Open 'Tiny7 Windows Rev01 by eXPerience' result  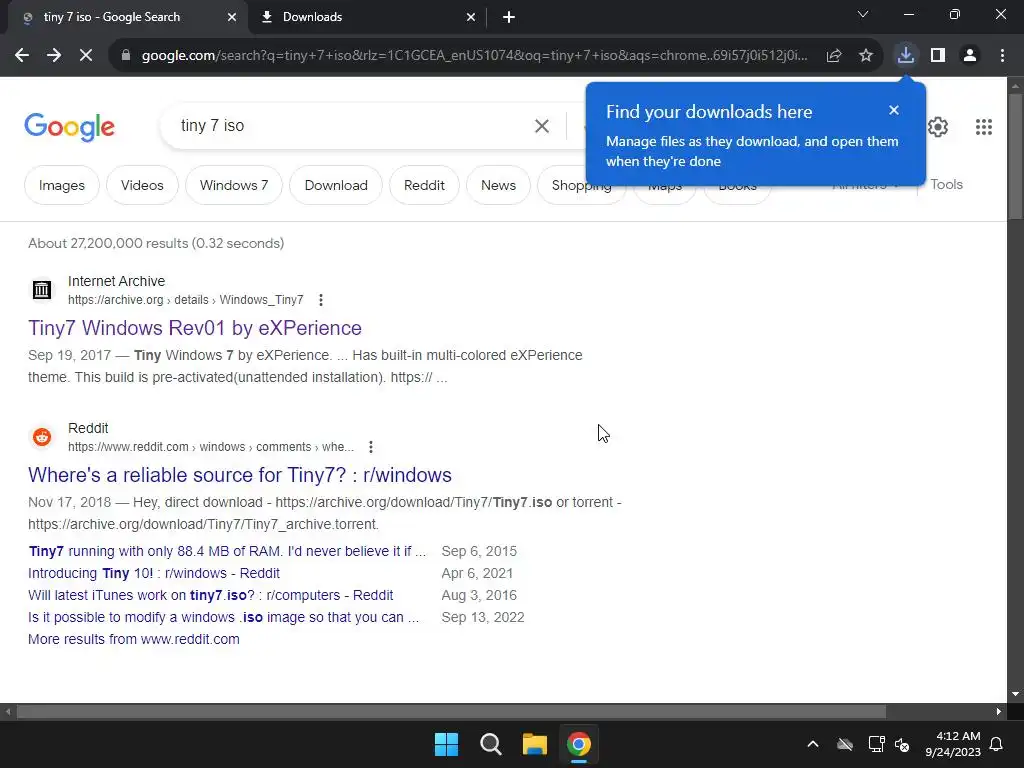tap(195, 328)
